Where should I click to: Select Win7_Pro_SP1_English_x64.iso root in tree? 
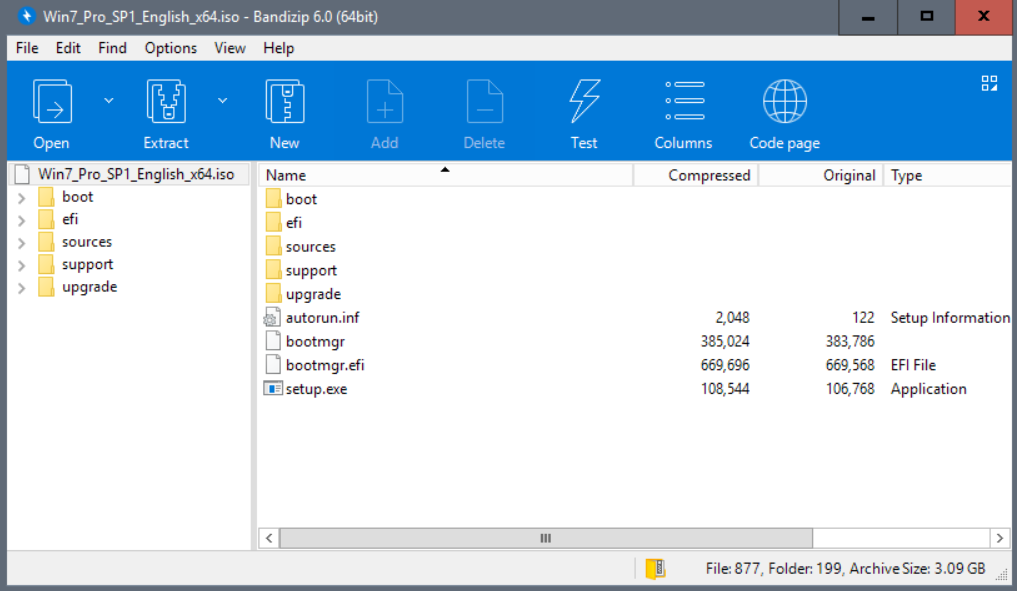click(136, 174)
